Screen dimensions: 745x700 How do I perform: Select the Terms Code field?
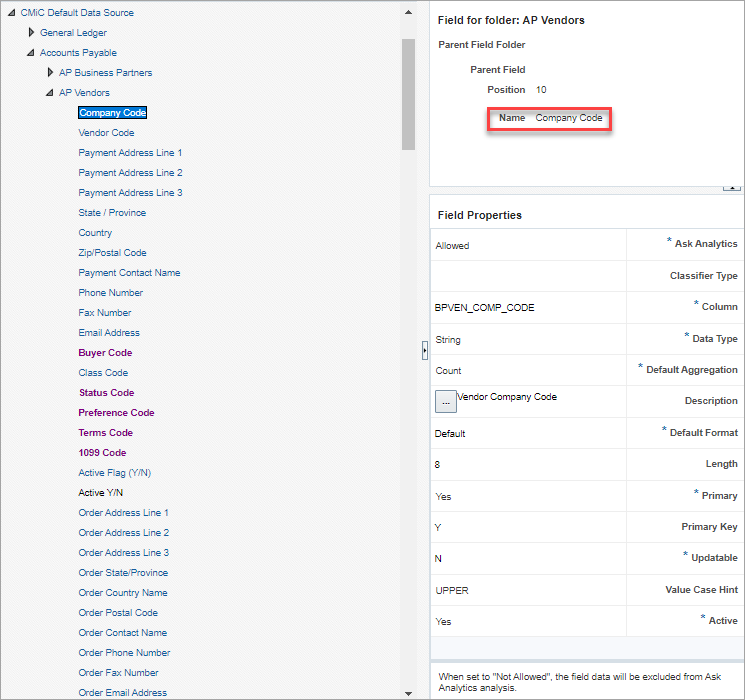point(105,432)
